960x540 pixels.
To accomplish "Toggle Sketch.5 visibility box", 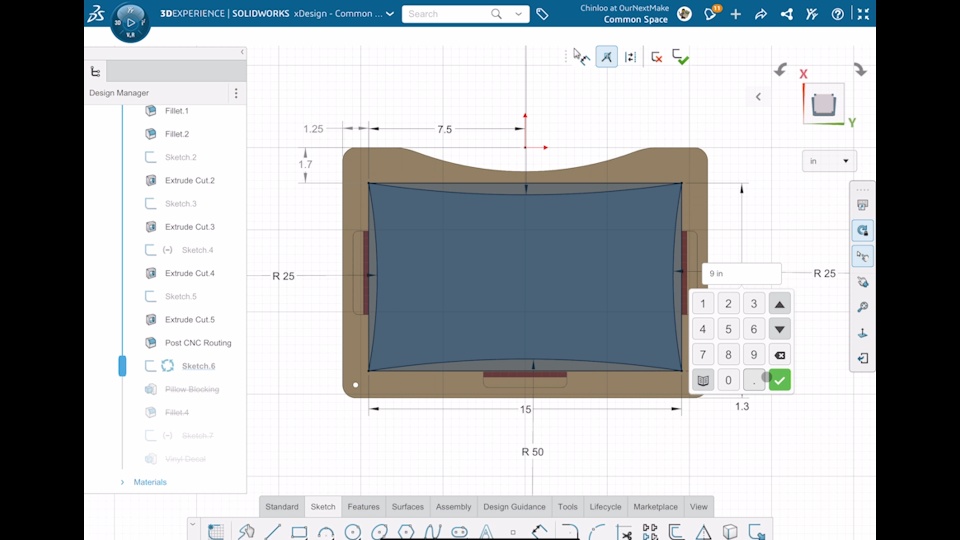I will [x=151, y=296].
